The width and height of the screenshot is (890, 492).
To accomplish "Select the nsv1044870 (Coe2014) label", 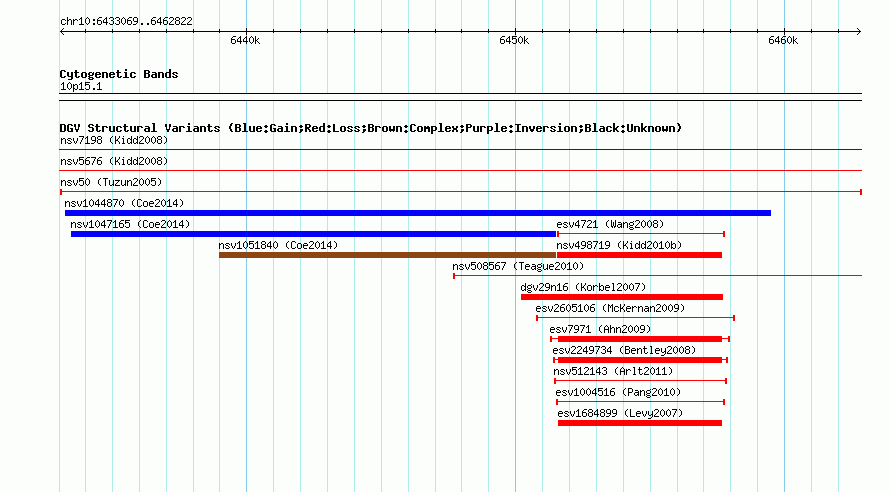I will (124, 203).
